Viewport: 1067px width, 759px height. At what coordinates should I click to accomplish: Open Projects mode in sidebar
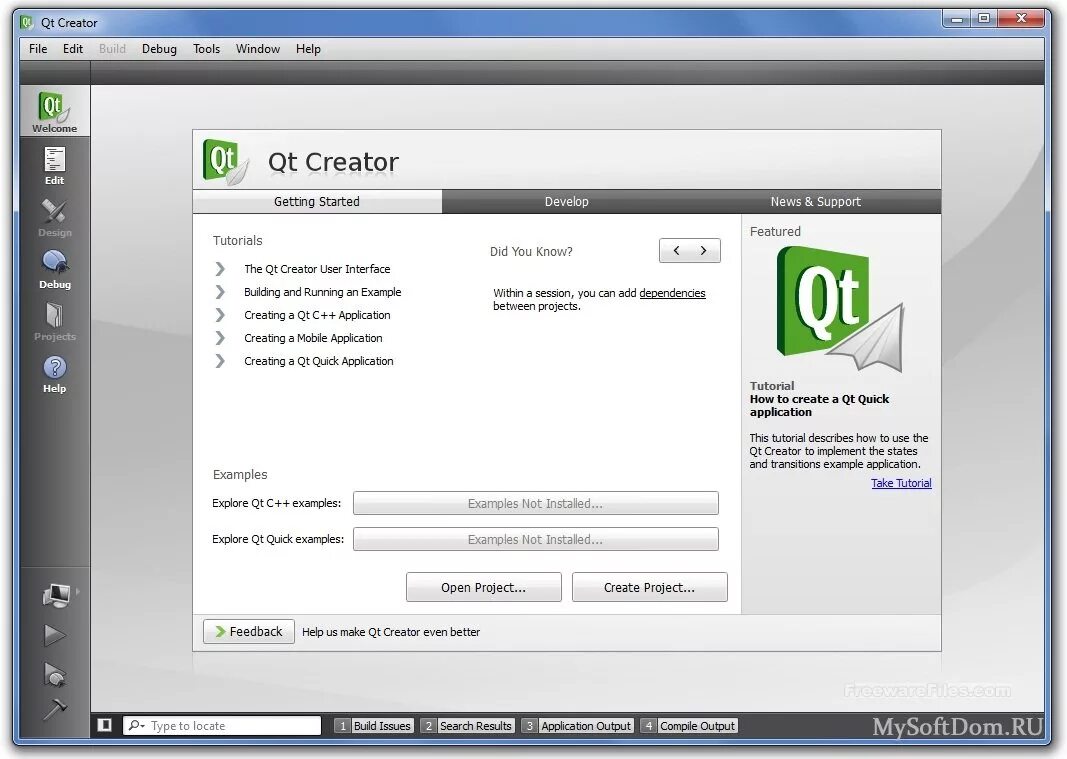[54, 322]
